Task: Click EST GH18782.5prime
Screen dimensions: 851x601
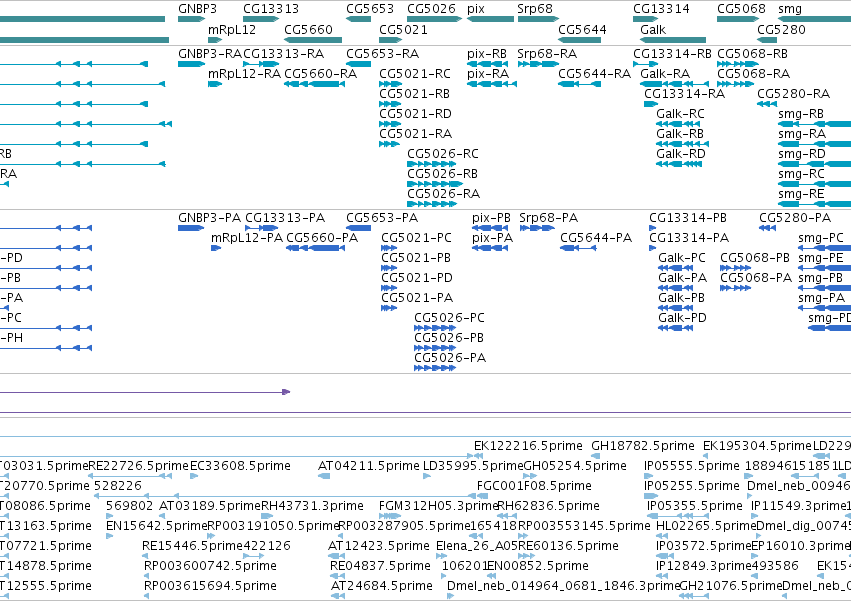Action: click(643, 446)
